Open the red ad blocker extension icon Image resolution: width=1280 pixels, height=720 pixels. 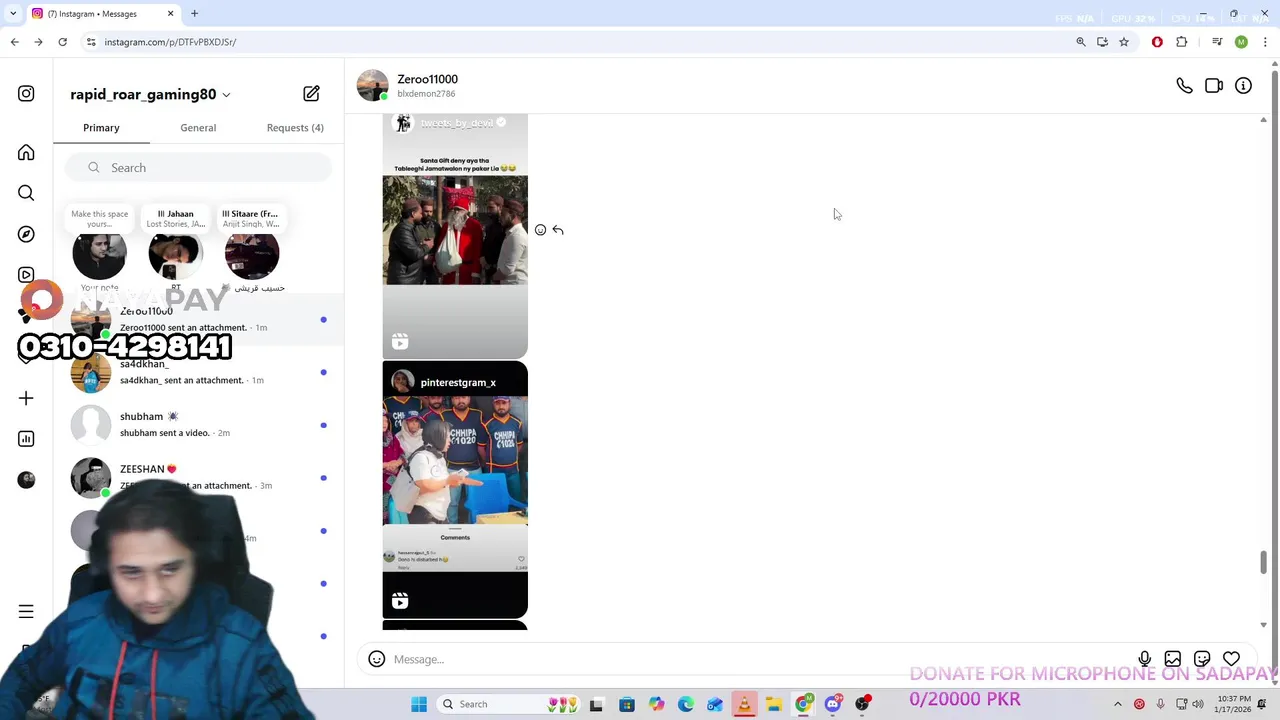coord(1157,42)
